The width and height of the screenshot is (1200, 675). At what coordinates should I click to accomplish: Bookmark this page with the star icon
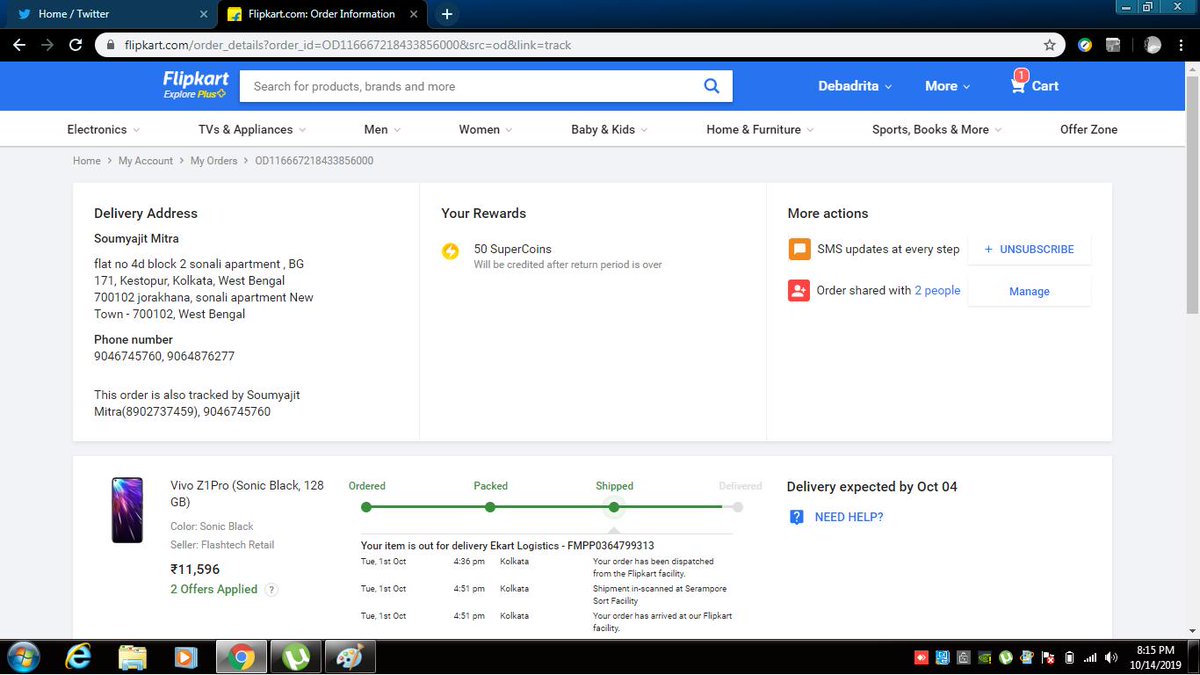[1049, 45]
